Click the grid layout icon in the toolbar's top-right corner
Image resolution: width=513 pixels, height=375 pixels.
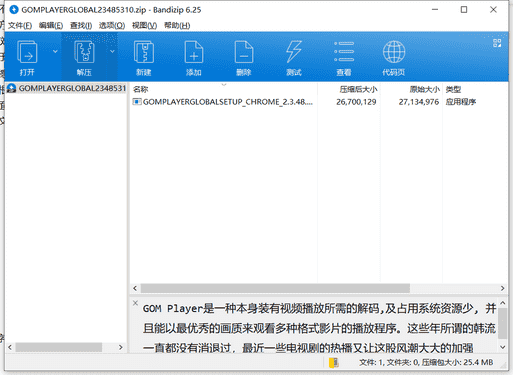497,43
